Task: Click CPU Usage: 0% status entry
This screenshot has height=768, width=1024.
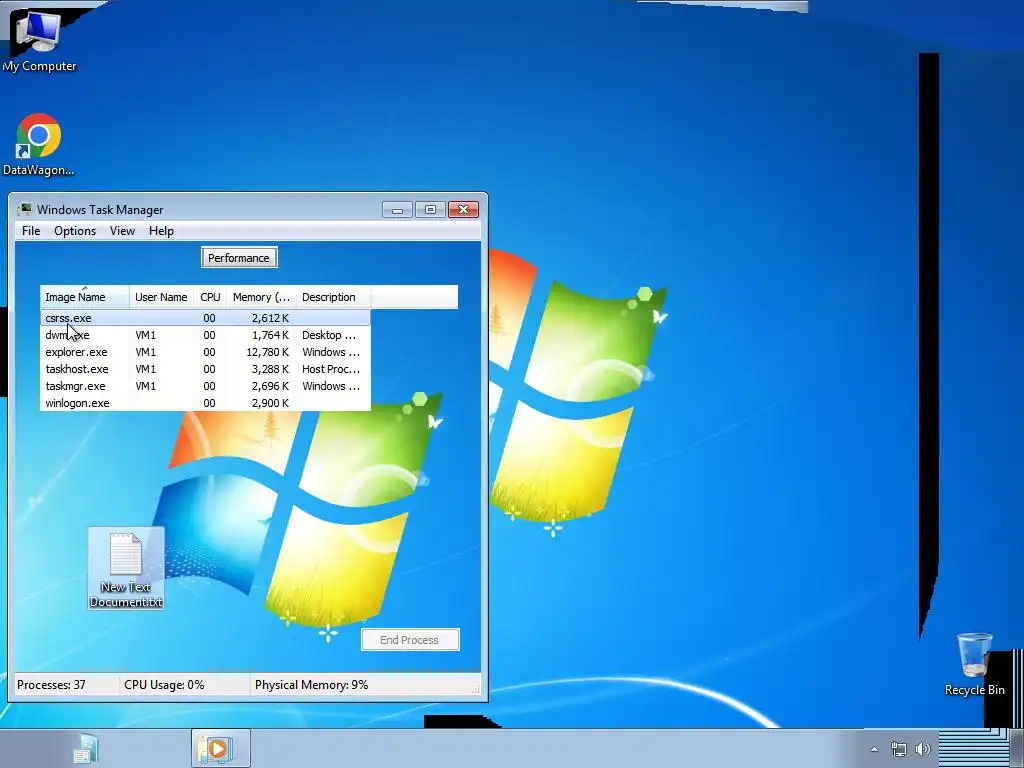Action: [x=164, y=684]
